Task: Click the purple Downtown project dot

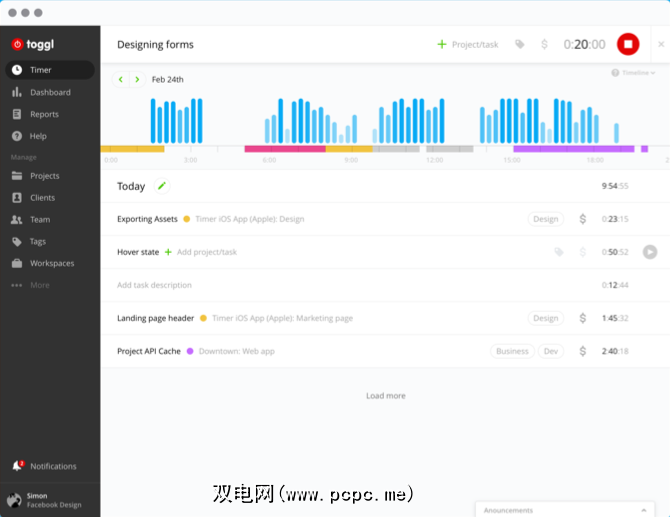Action: click(x=190, y=351)
